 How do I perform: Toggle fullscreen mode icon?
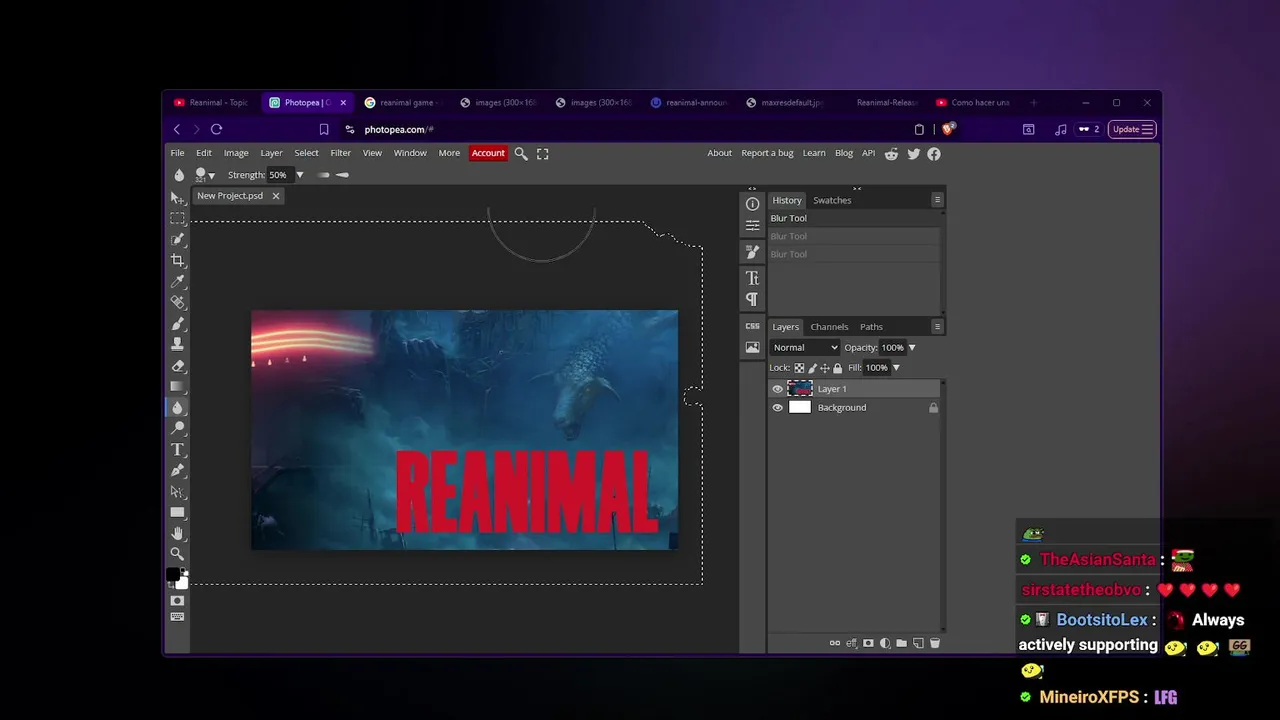pos(543,154)
